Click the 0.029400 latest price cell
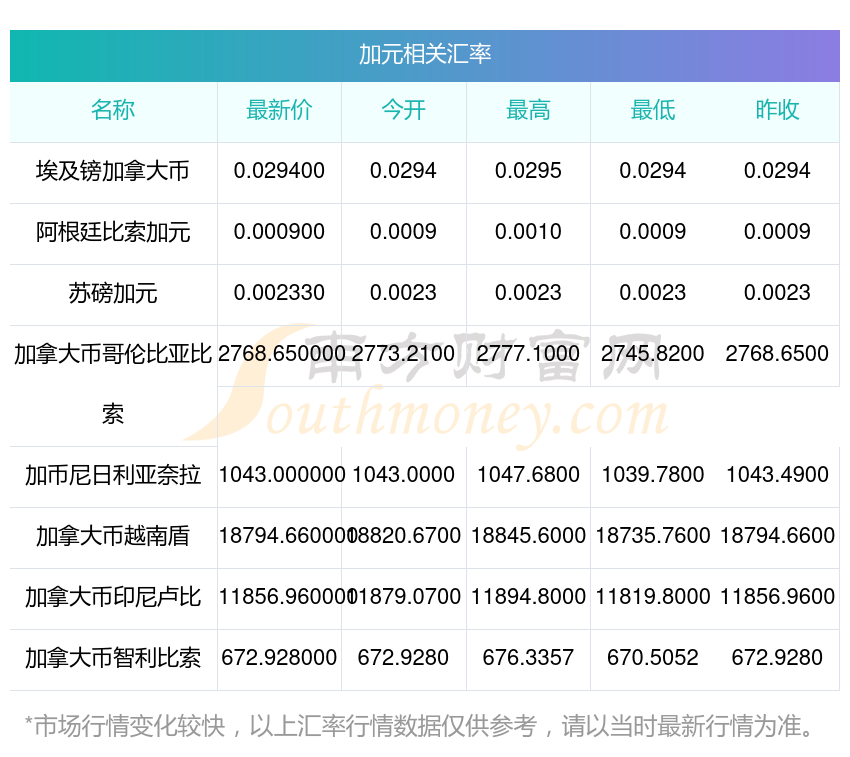This screenshot has width=850, height=757. coord(279,171)
